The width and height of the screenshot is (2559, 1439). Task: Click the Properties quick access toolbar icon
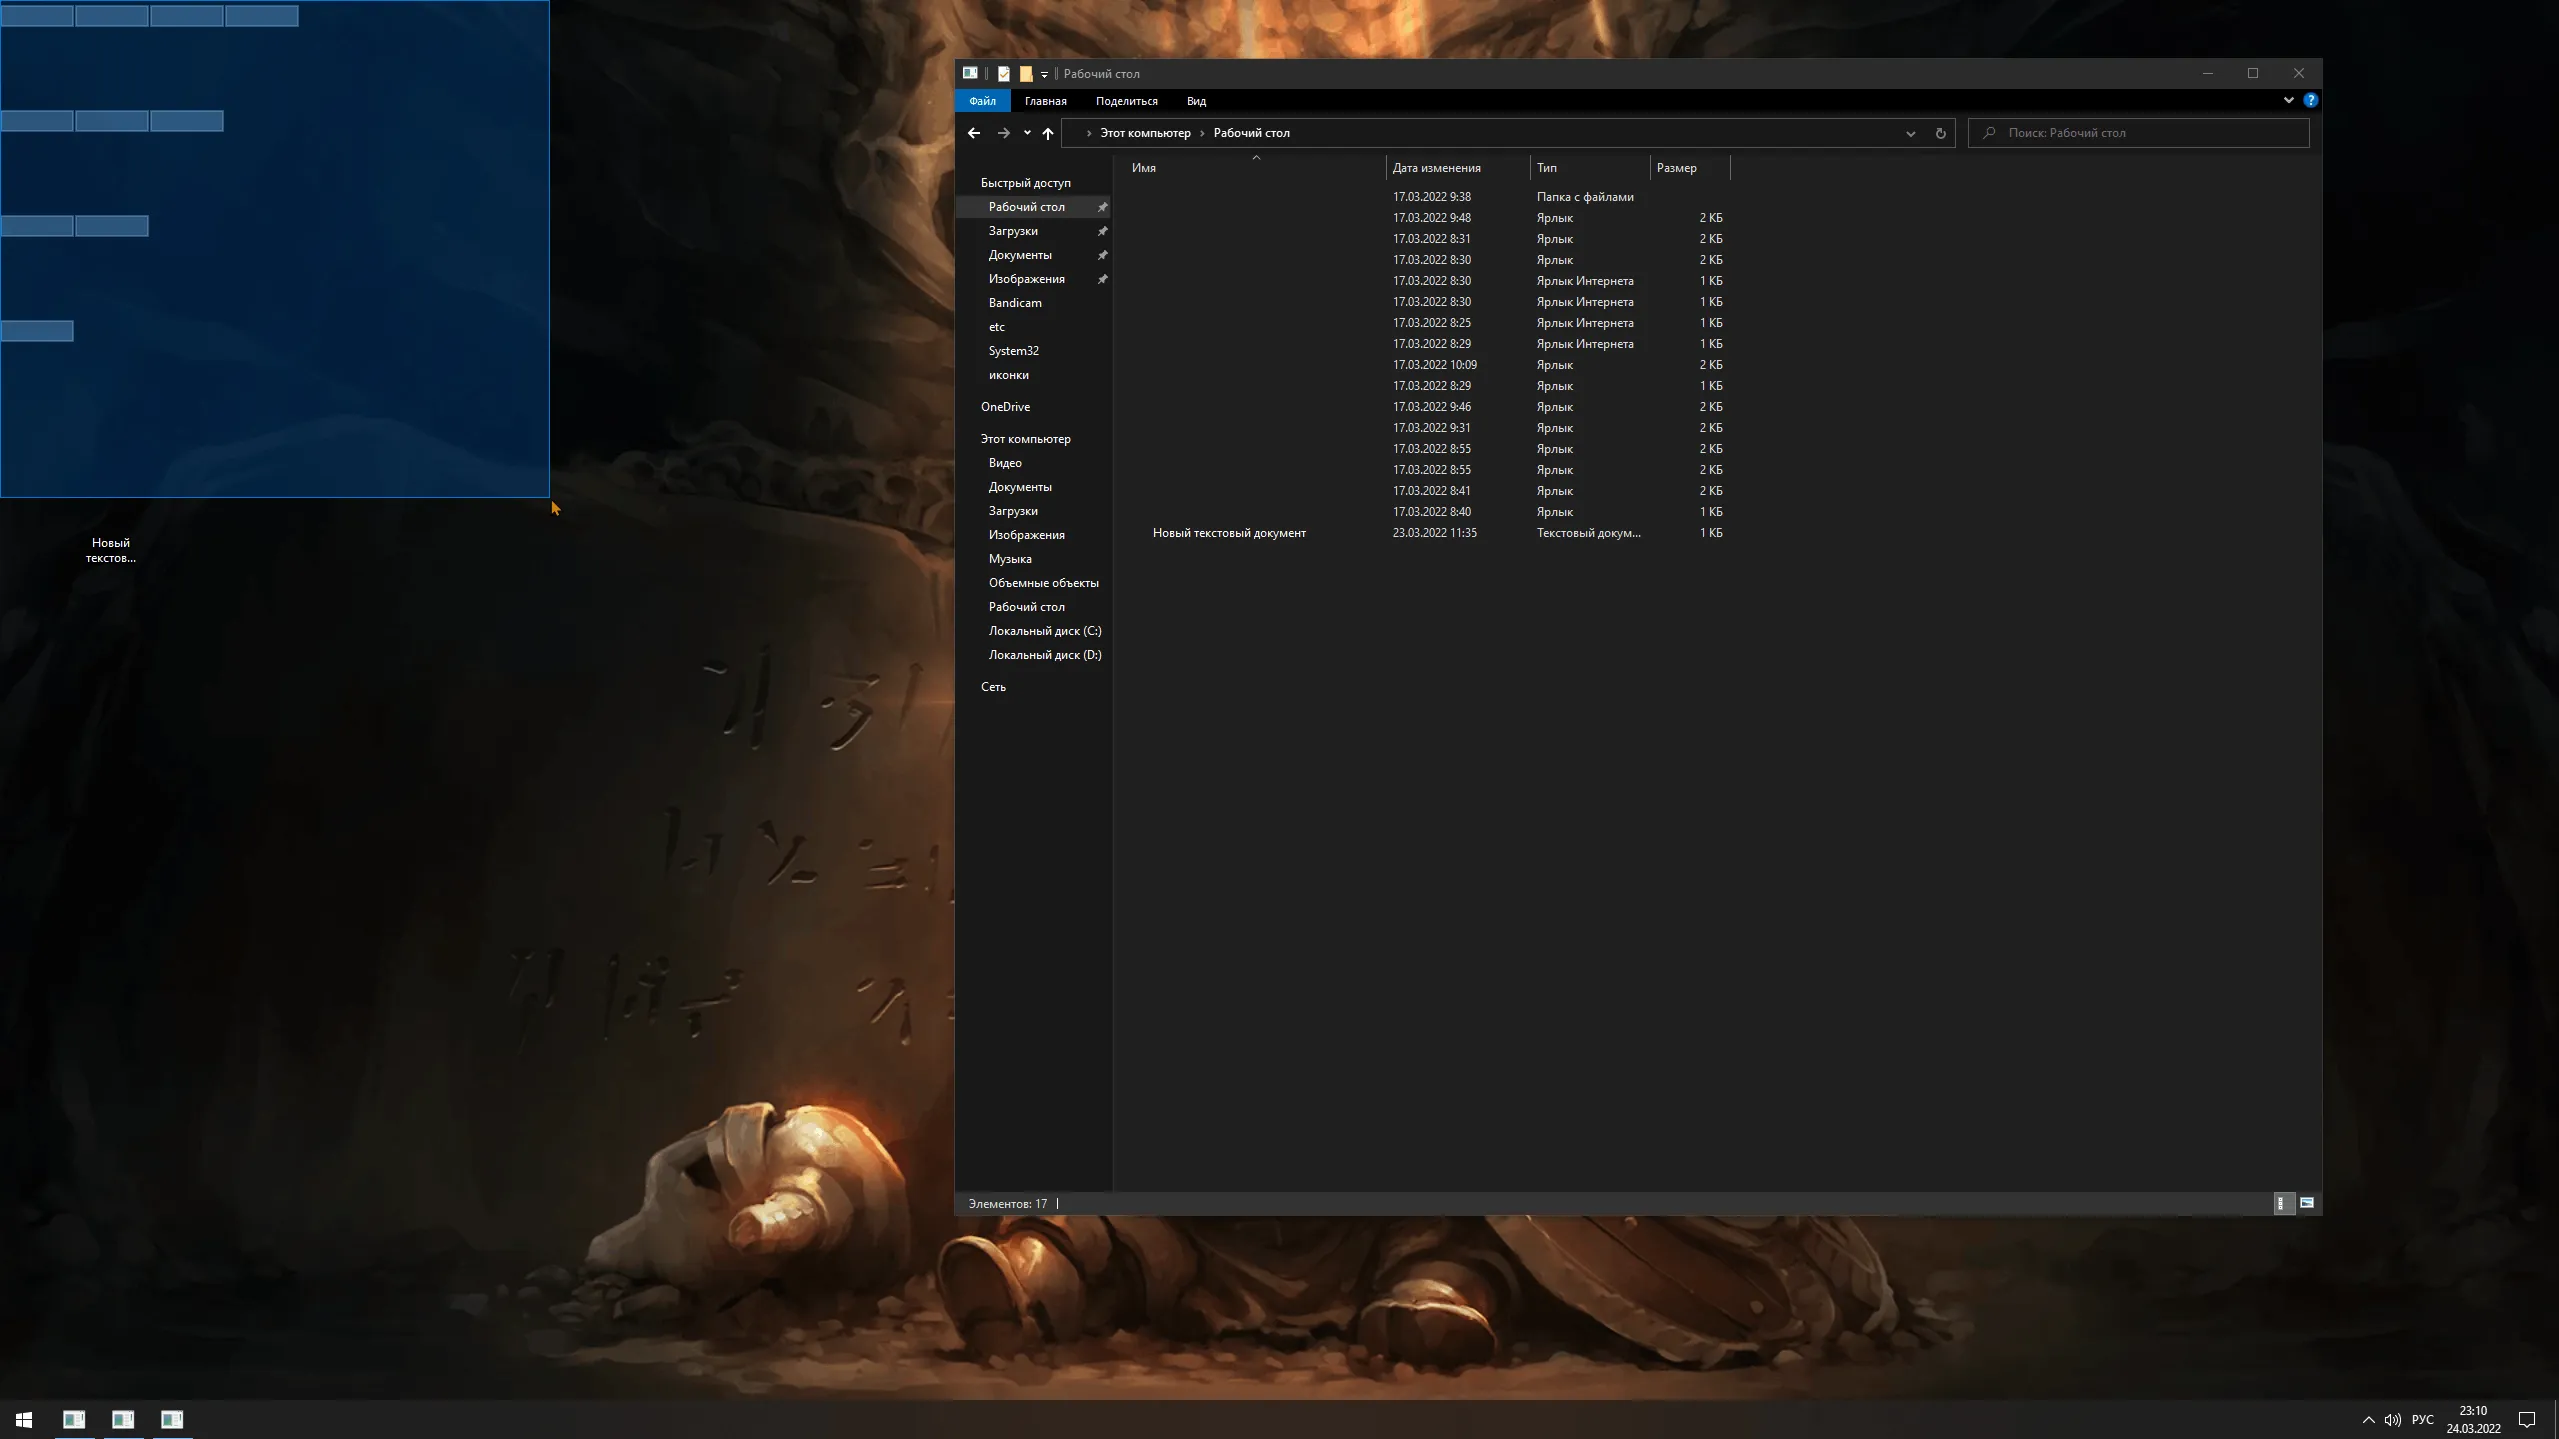click(1004, 73)
